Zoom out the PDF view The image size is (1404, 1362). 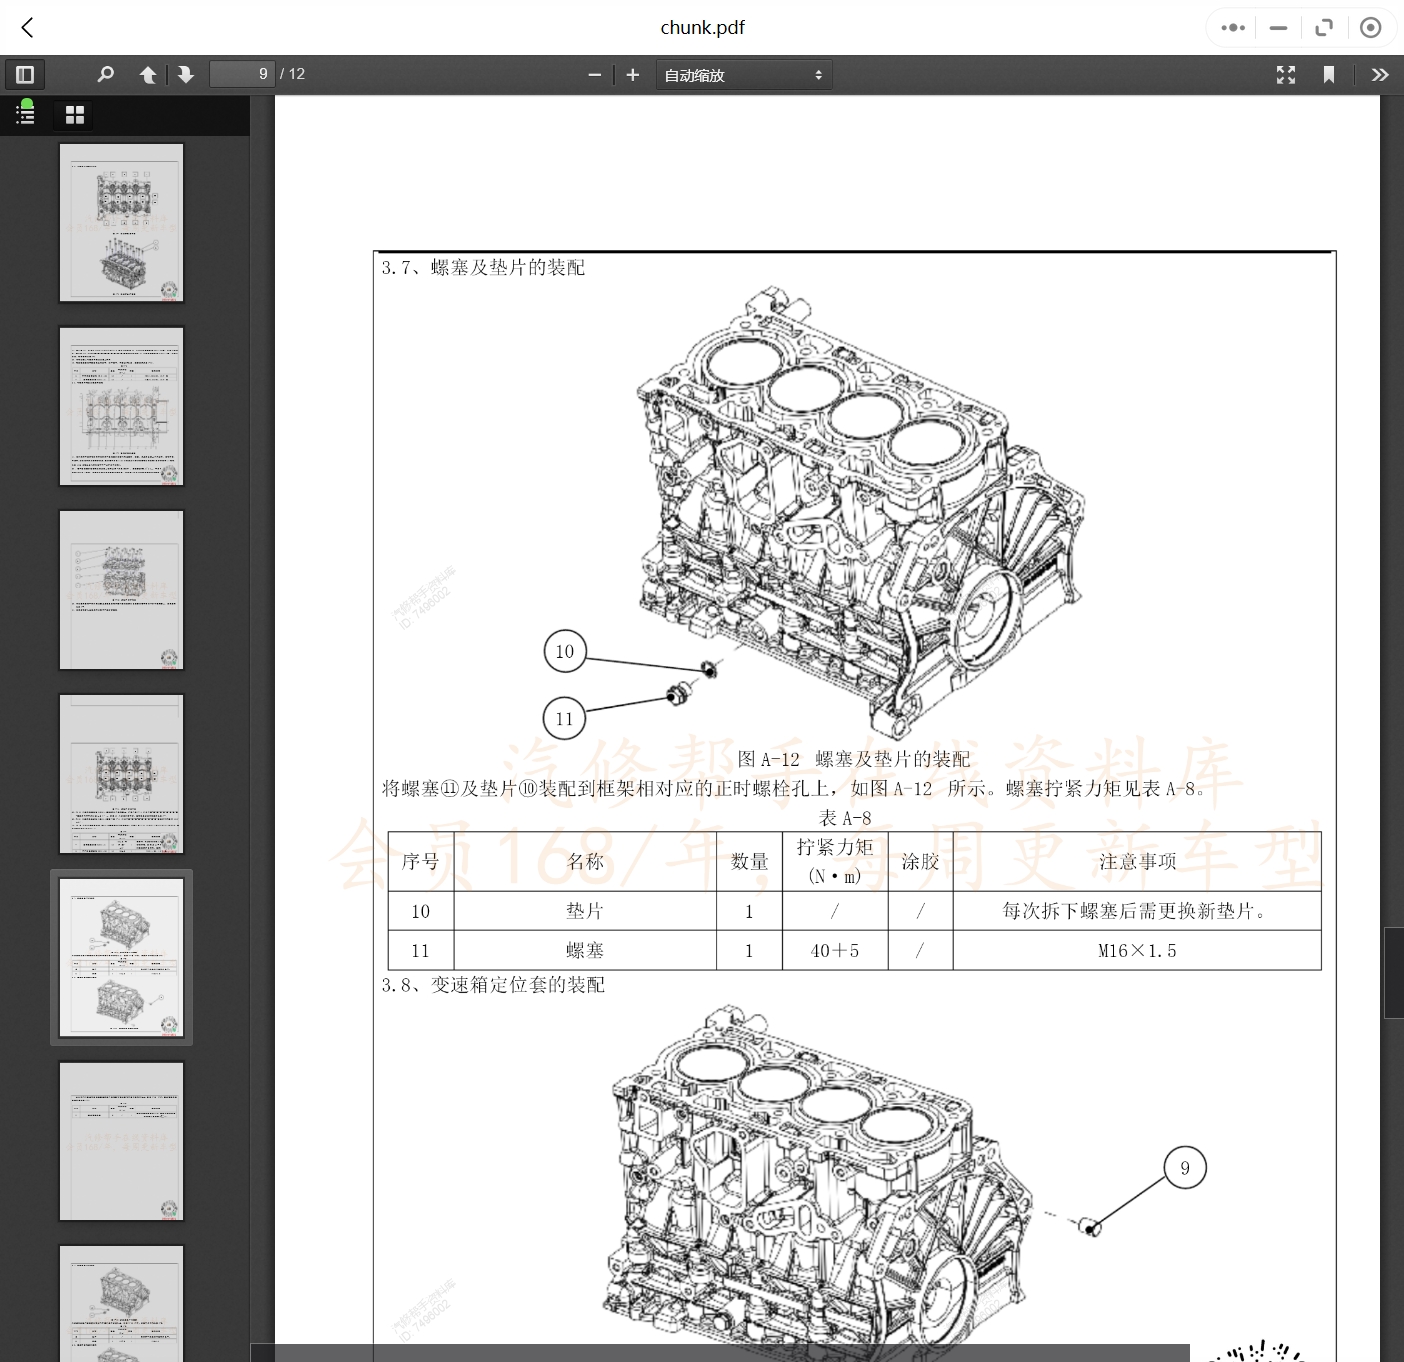coord(594,74)
